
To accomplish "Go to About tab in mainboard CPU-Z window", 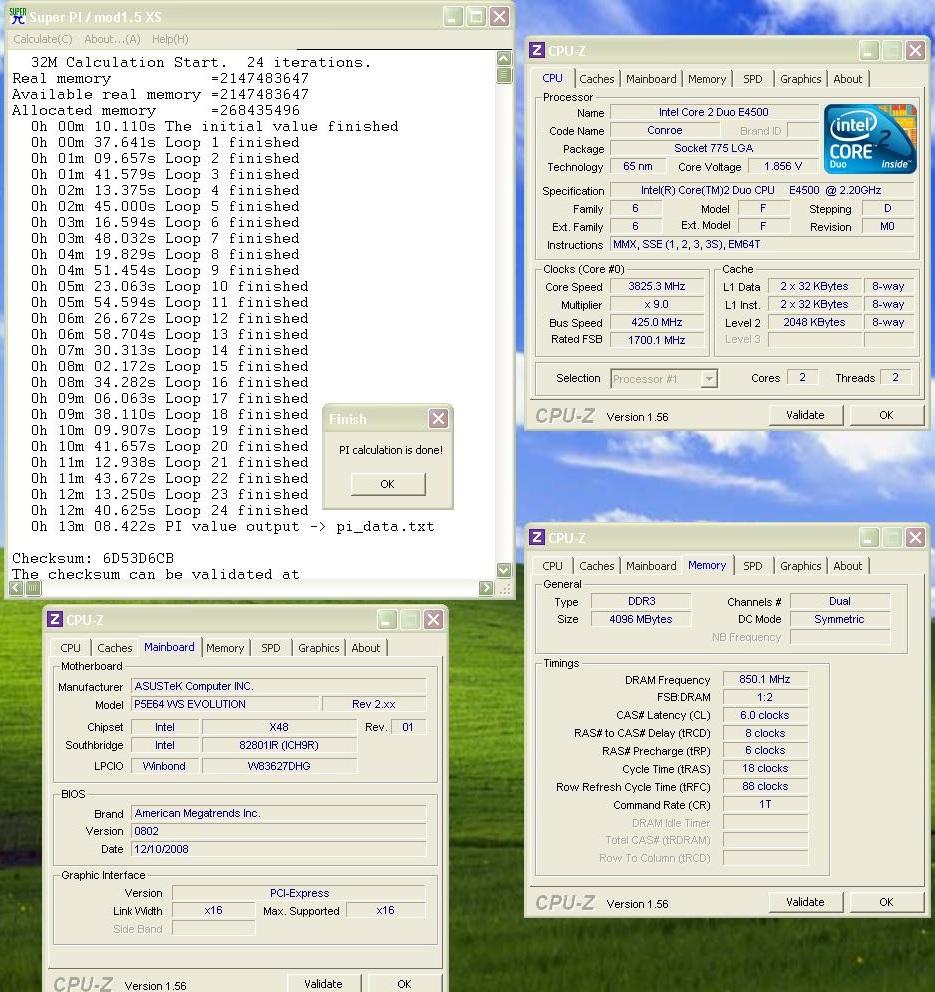I will click(x=366, y=648).
